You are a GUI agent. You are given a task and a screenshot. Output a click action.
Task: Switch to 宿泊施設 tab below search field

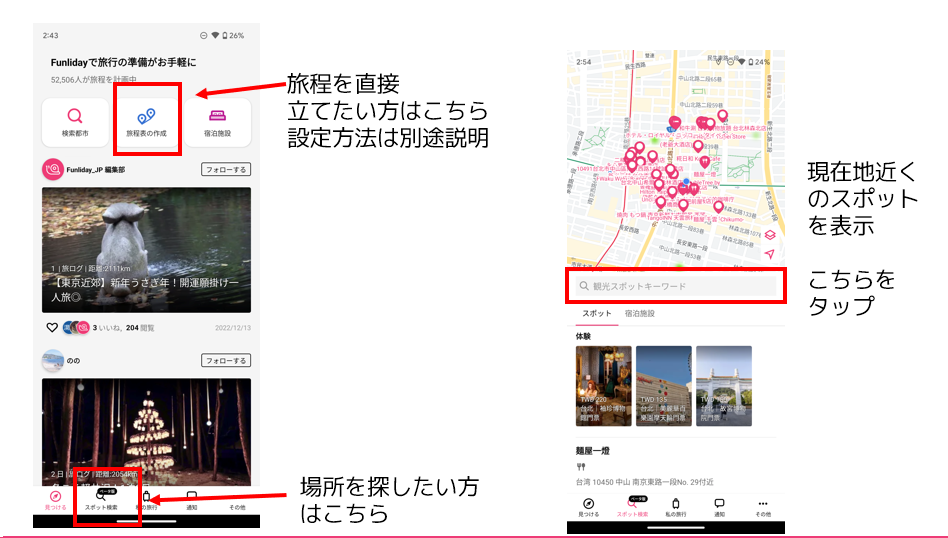click(x=640, y=314)
